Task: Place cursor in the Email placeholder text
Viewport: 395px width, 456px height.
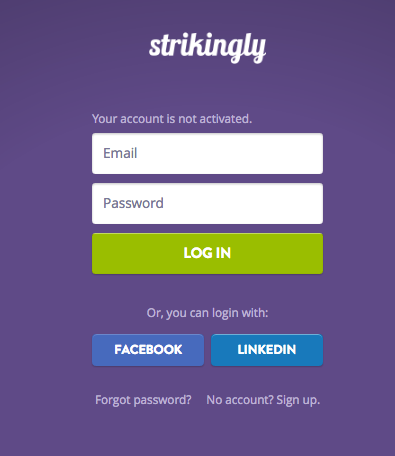Action: tap(120, 153)
